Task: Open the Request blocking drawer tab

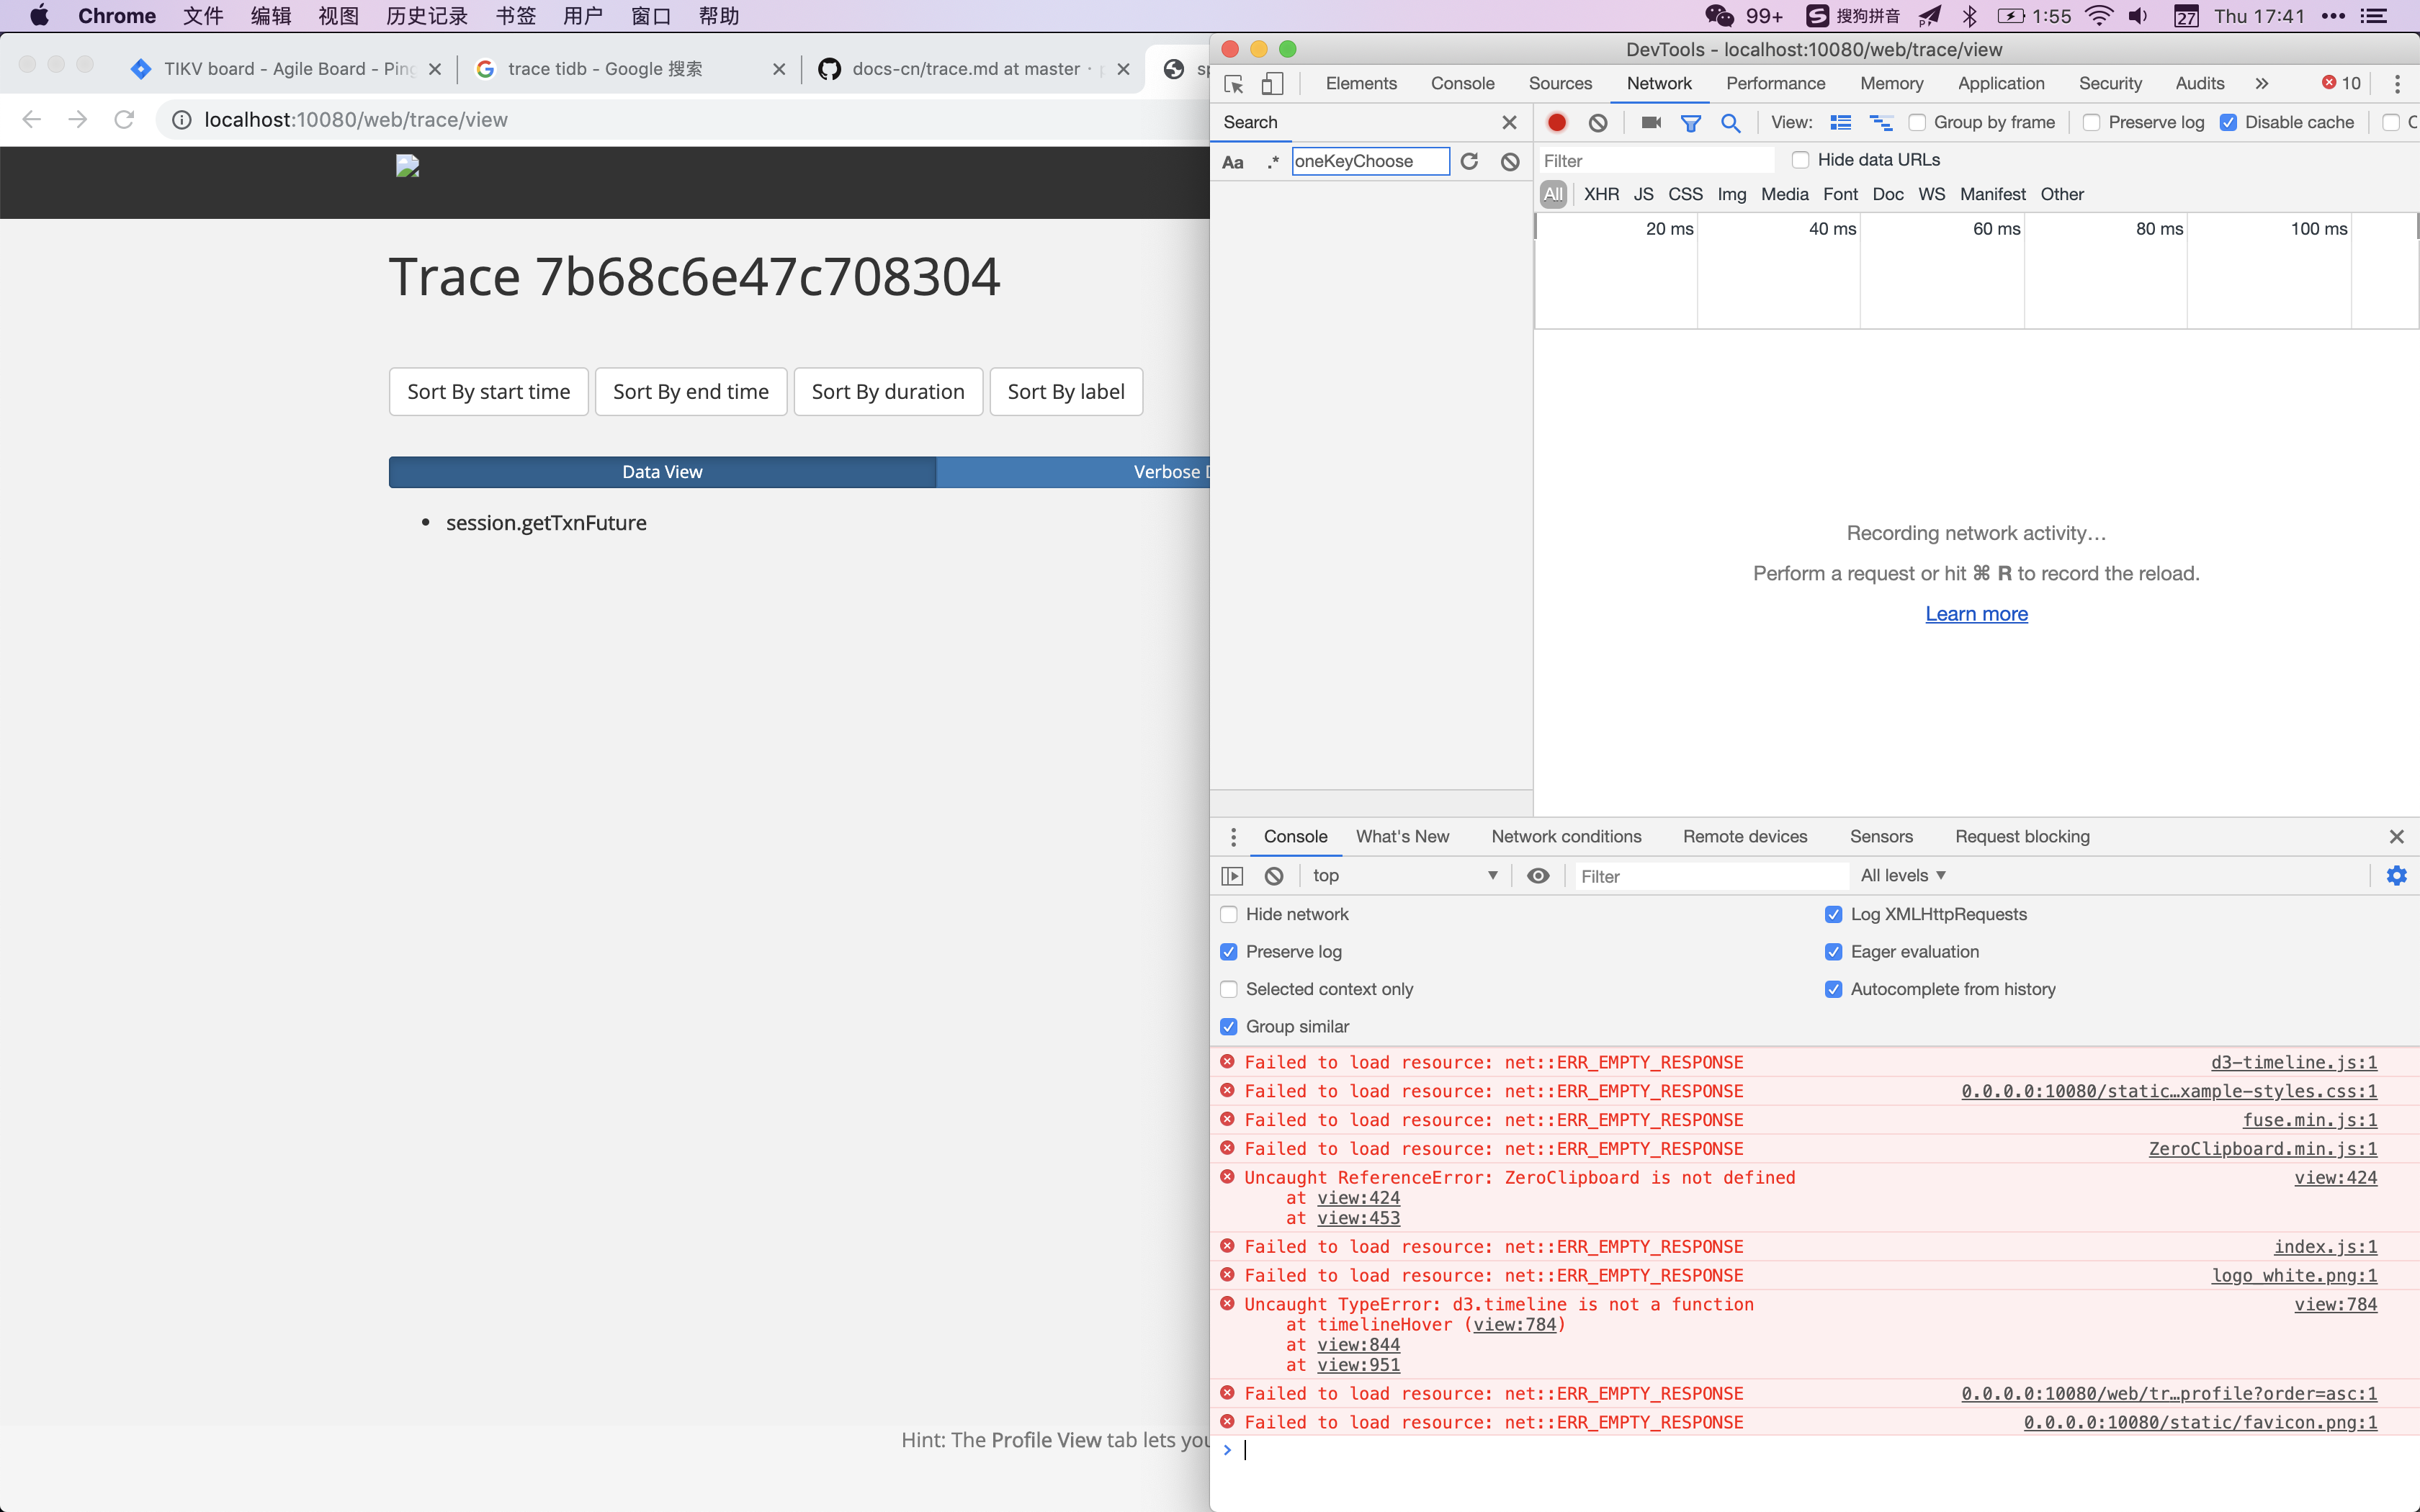Action: pos(2022,836)
